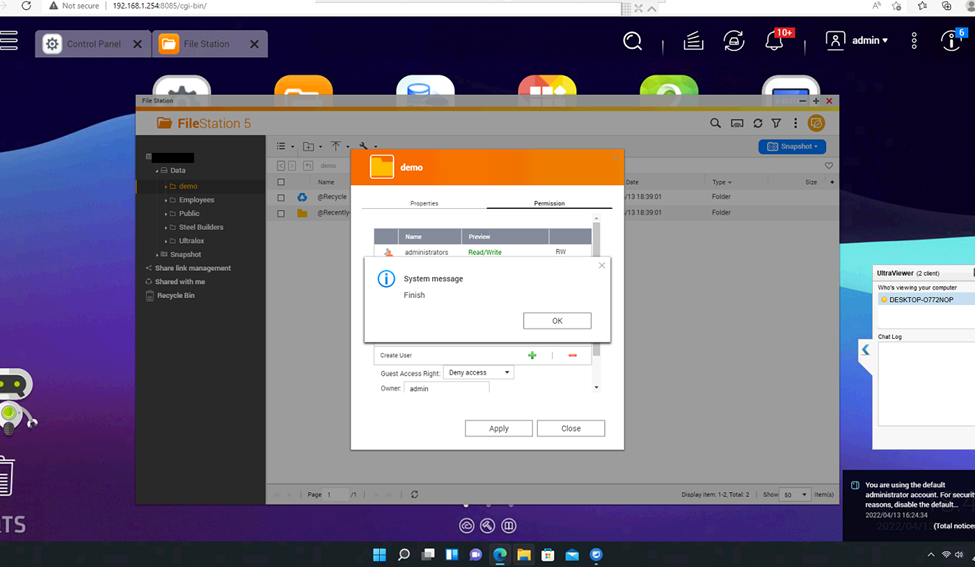The height and width of the screenshot is (567, 975).
Task: Click the orange background task icon
Action: (816, 123)
